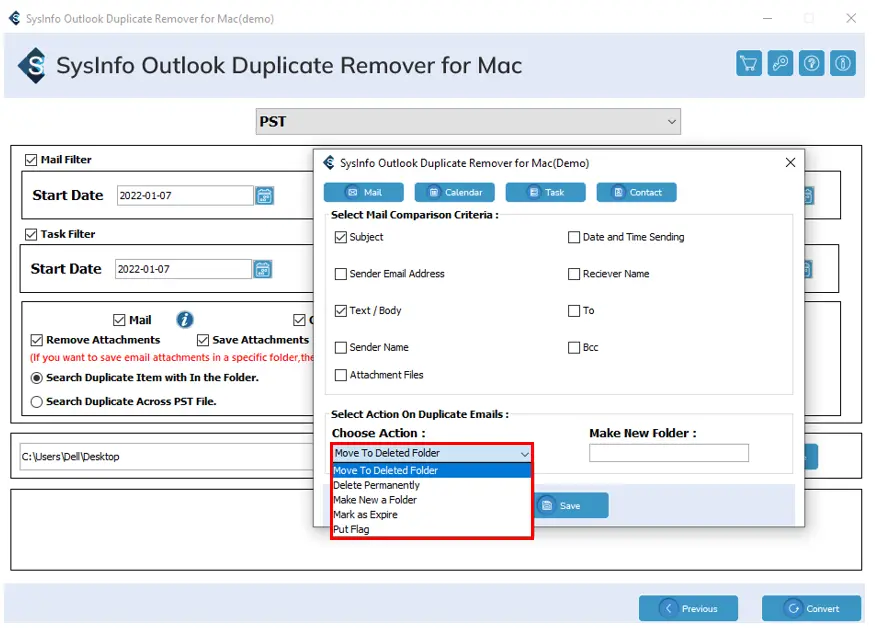The width and height of the screenshot is (875, 628).
Task: Open calendar picker for Mail Filter start date
Action: (264, 196)
